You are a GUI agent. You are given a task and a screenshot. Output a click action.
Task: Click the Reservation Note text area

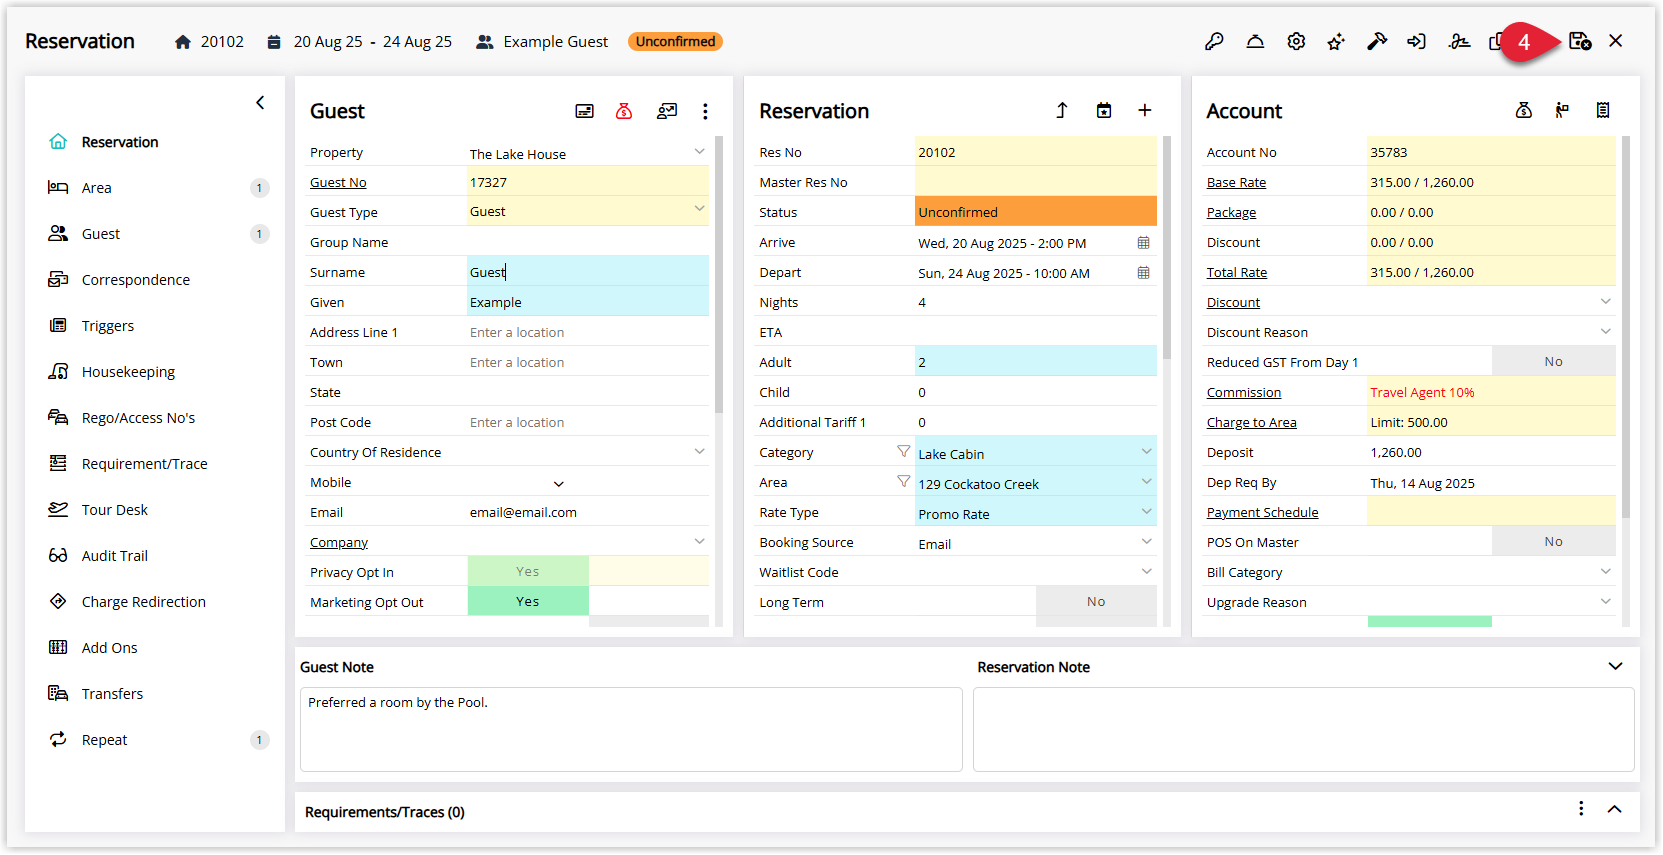1304,729
